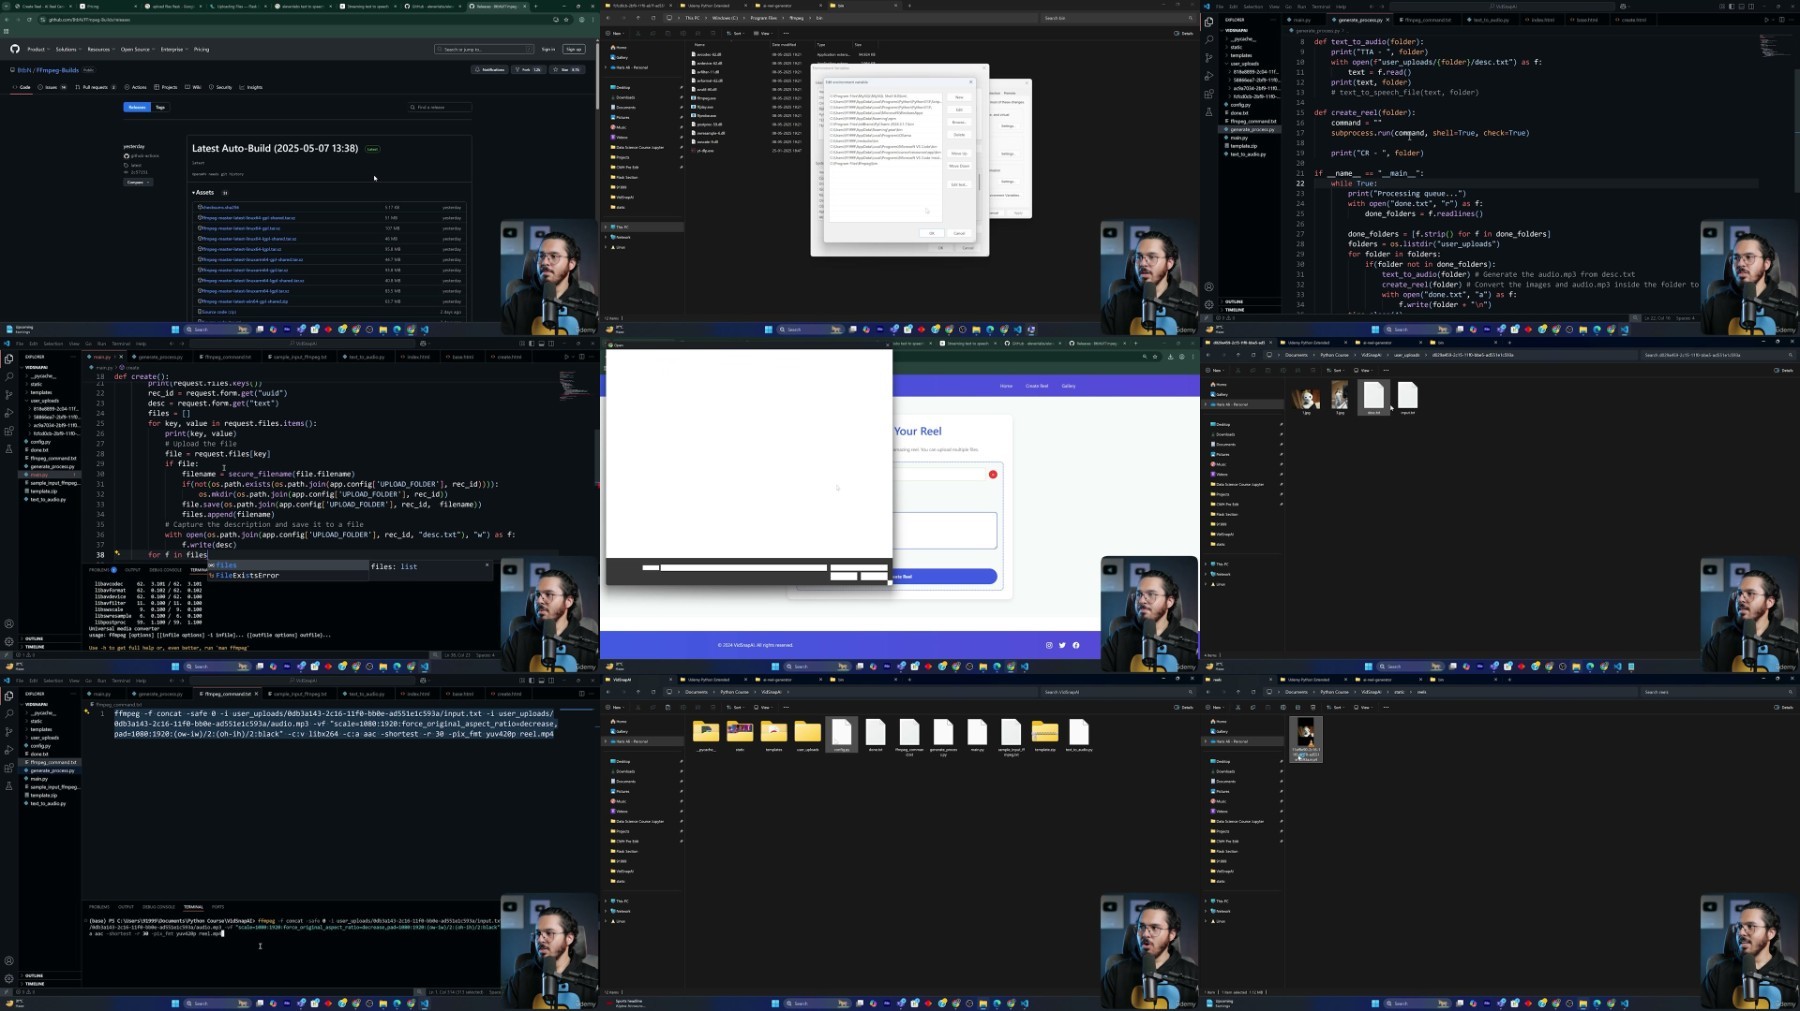This screenshot has width=1800, height=1011.
Task: Open Source Control in main.py VS Code window
Action: tap(9, 395)
